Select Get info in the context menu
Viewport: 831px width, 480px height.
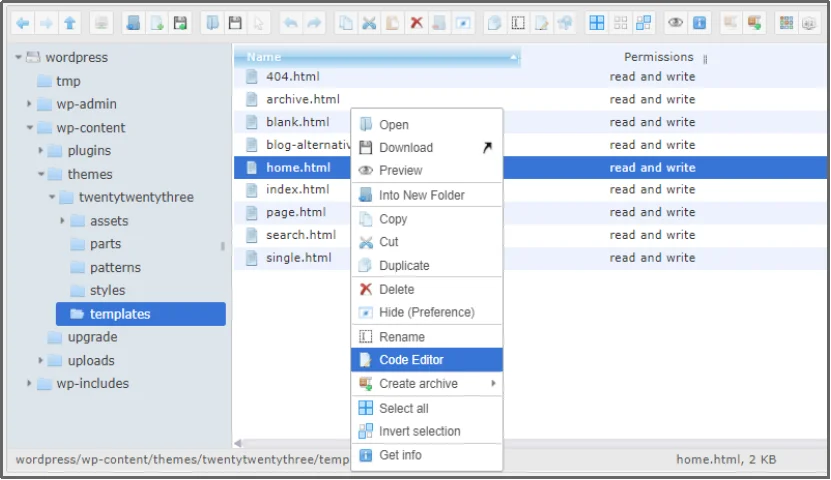[427, 455]
